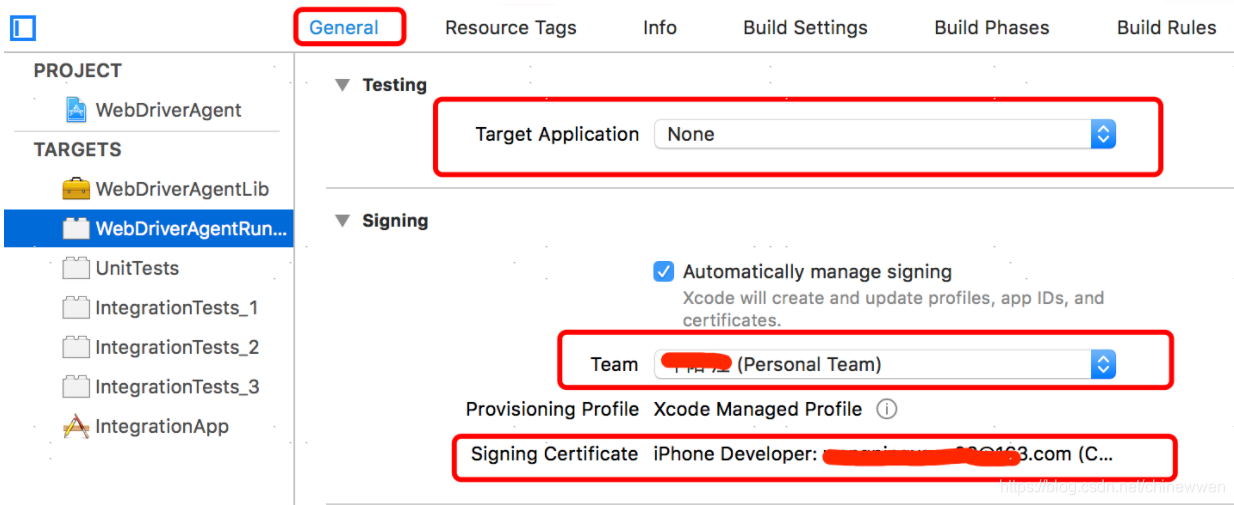Open the Info tab
Screen dimensions: 1234x505
pos(660,28)
